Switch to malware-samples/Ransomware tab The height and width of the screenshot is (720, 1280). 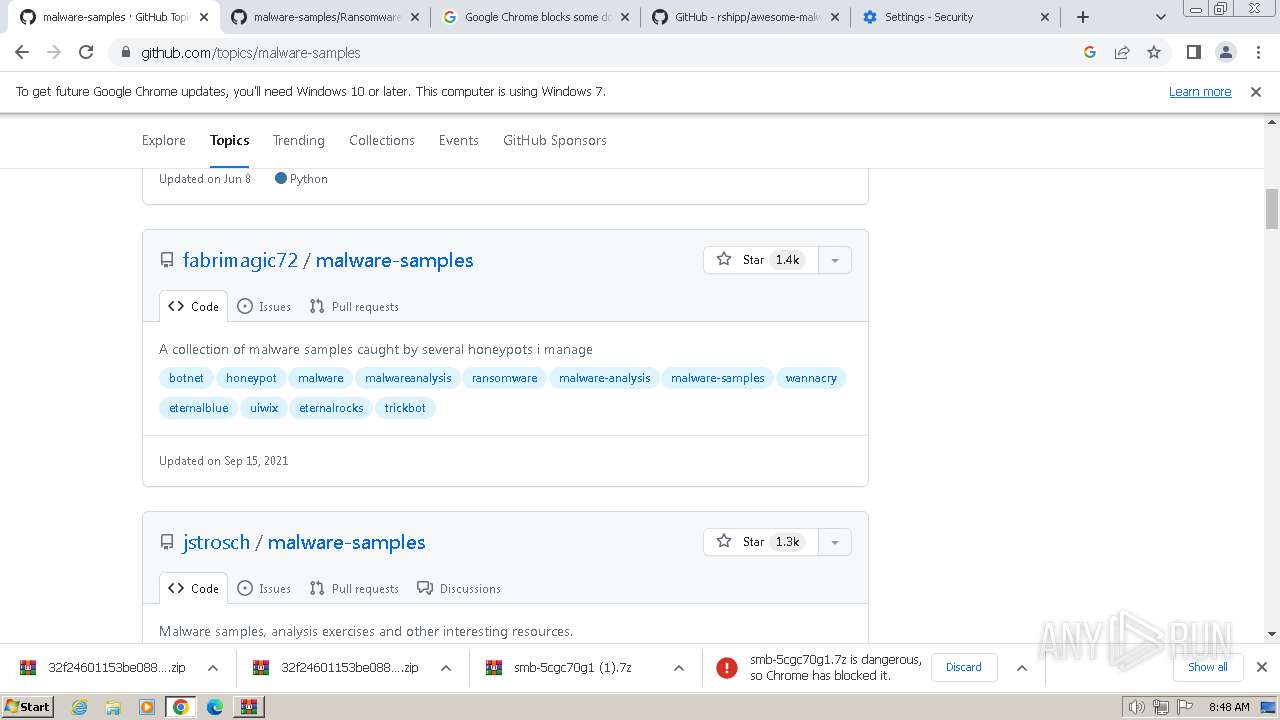[x=325, y=17]
